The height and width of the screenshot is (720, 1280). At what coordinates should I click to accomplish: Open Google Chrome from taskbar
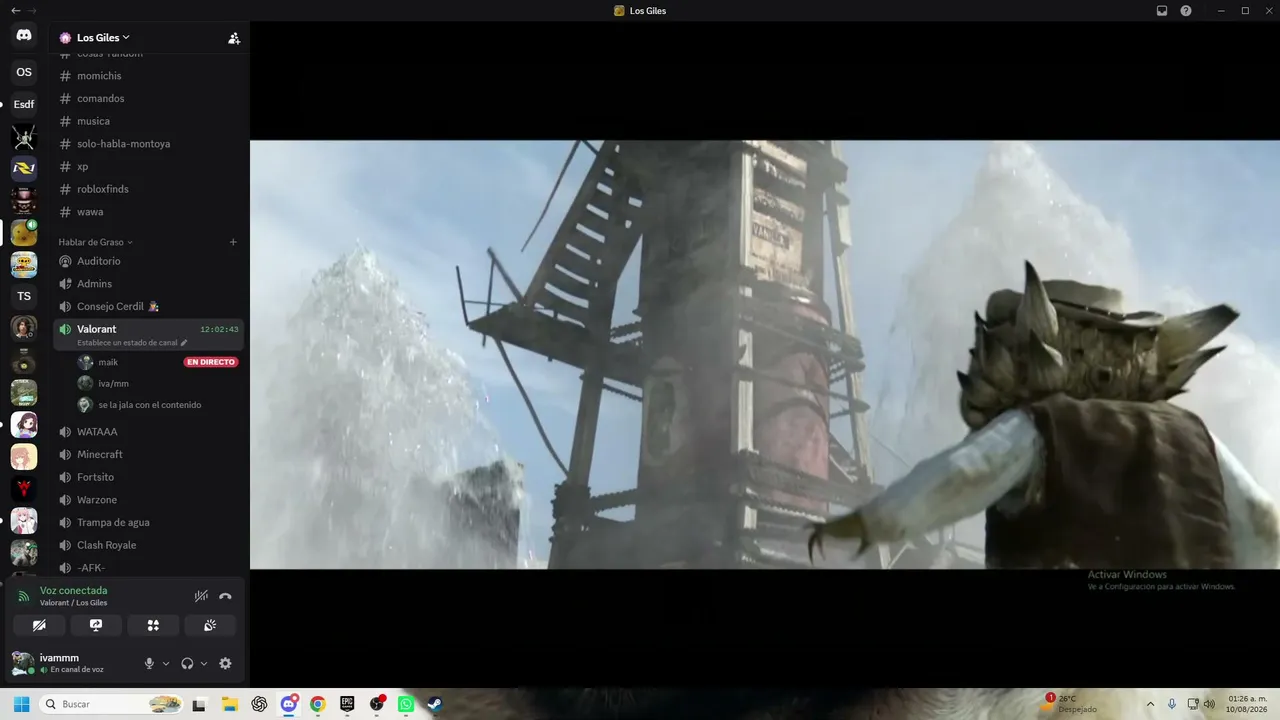click(x=317, y=704)
